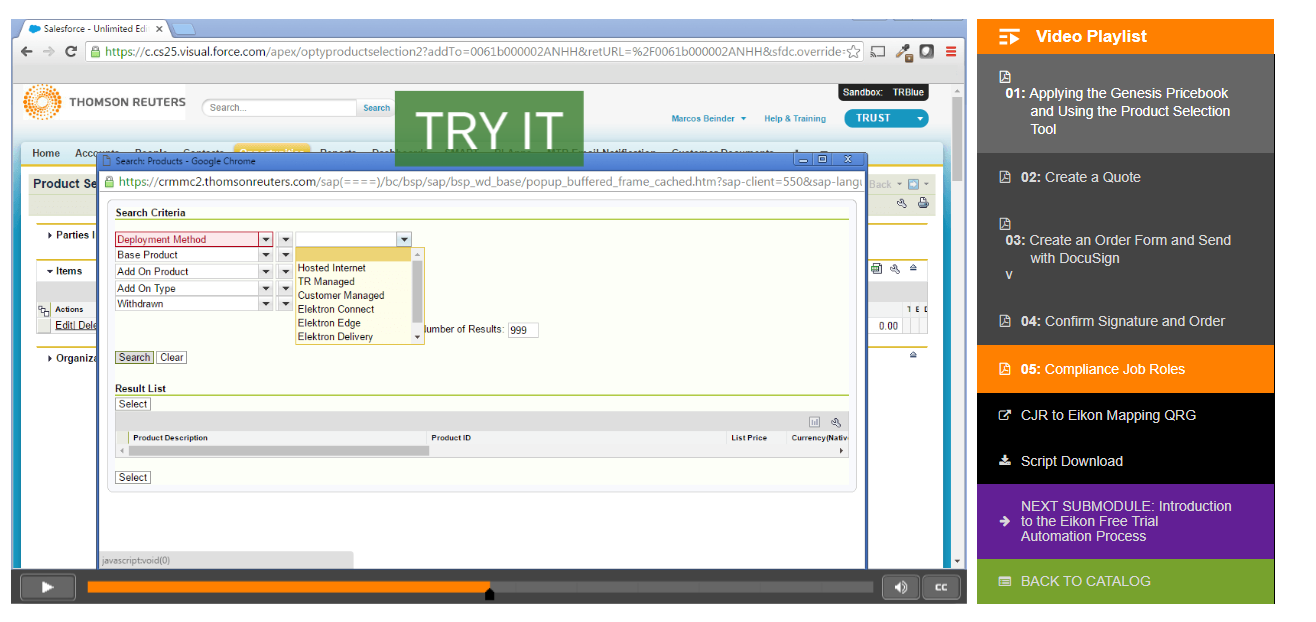Switch to the Home tab in Salesforce
The image size is (1316, 622).
coord(46,153)
